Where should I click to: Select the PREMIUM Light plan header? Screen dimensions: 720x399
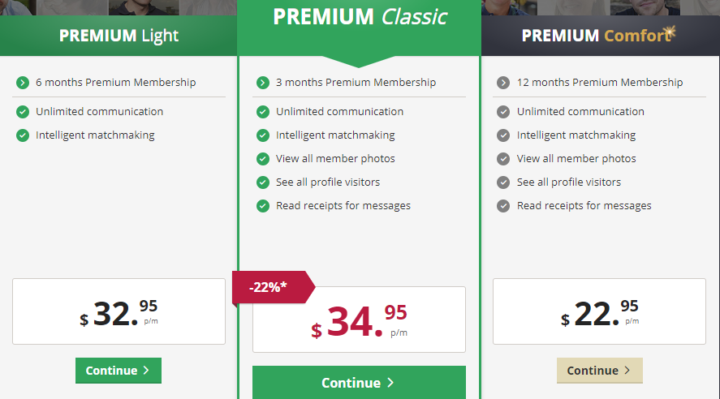pos(118,35)
